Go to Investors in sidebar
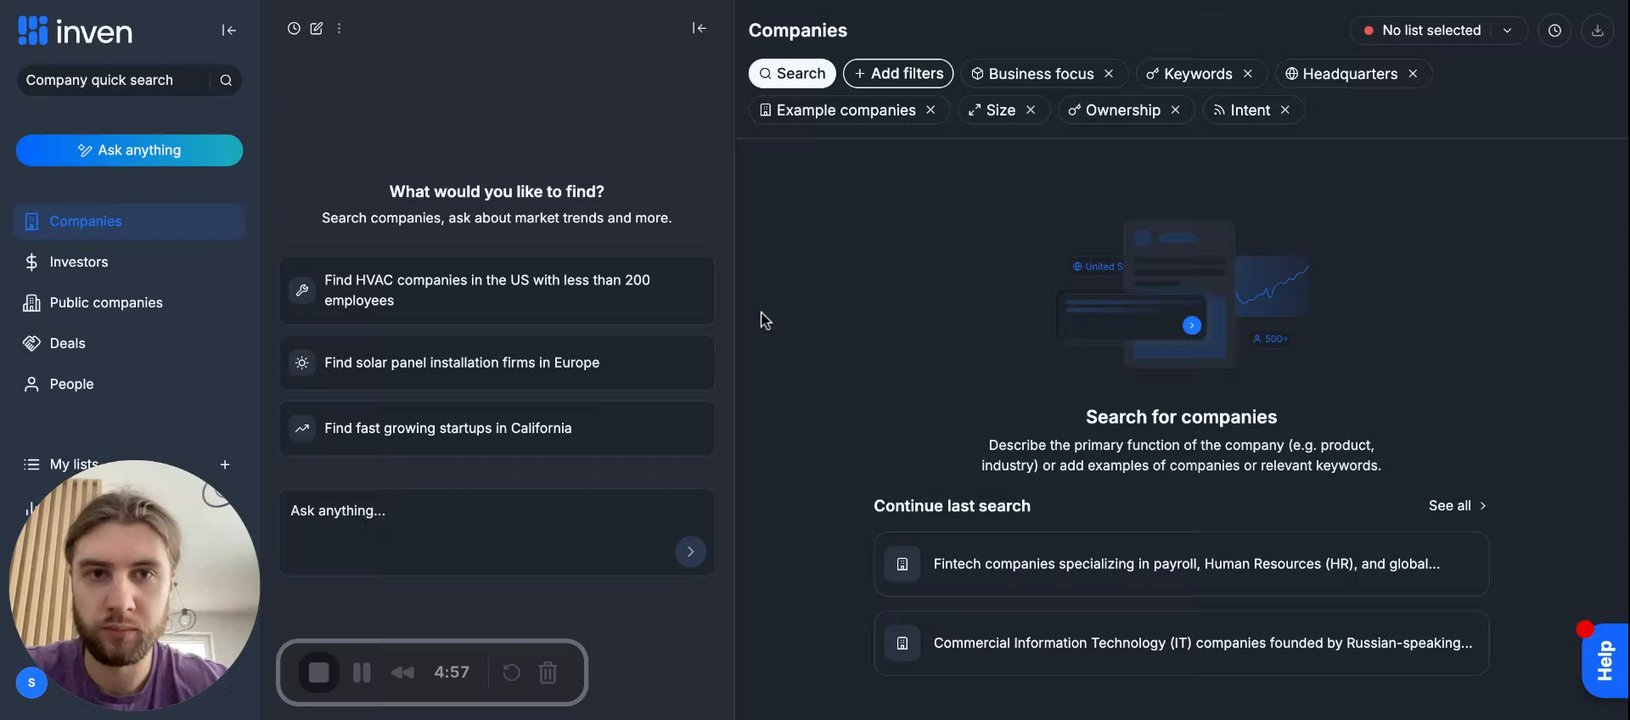This screenshot has width=1630, height=720. point(79,262)
